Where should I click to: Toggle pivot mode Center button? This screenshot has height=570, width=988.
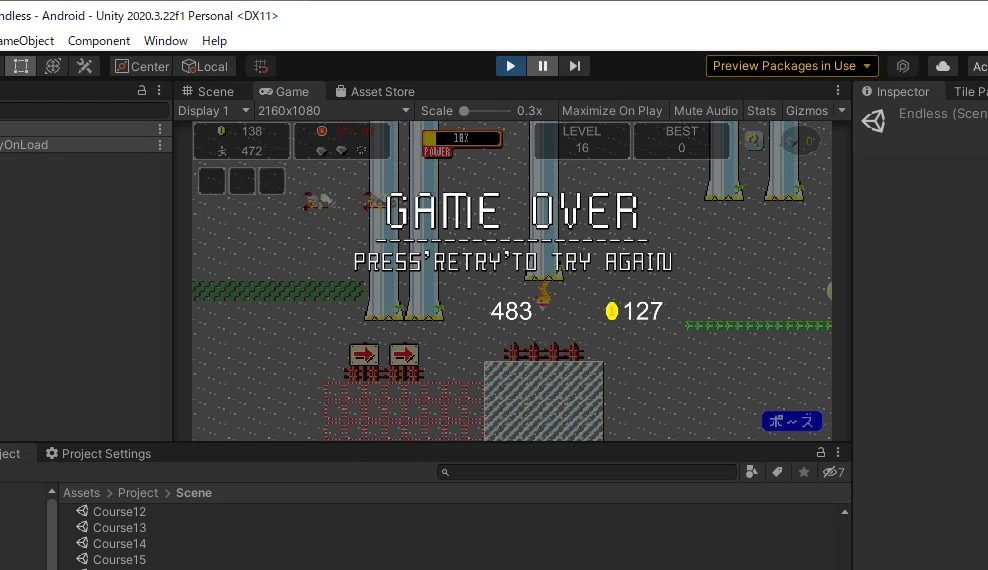(142, 66)
